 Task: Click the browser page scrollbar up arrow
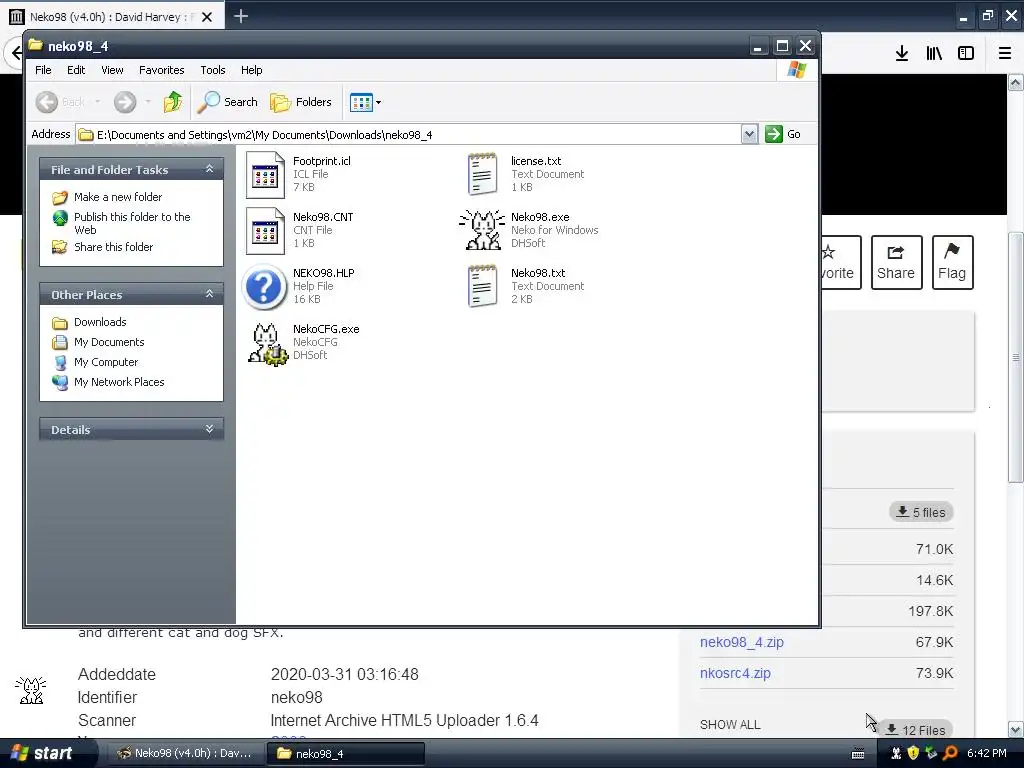point(1016,82)
